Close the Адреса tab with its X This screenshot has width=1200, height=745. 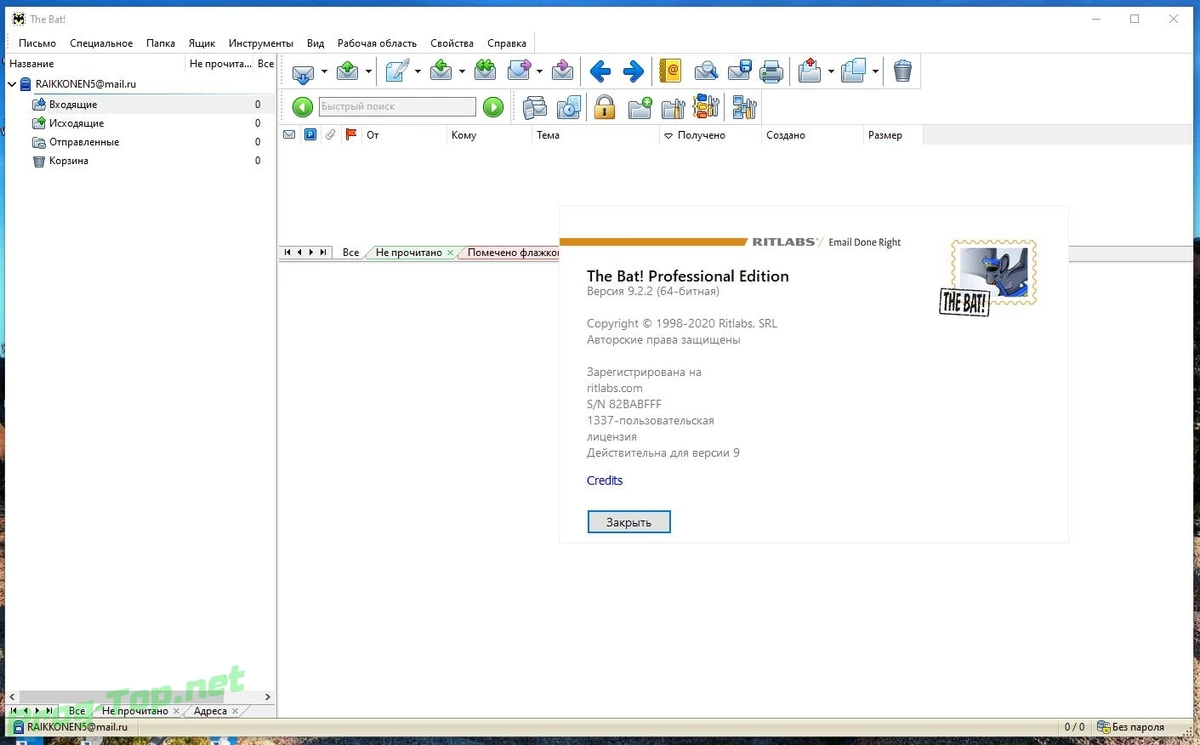point(236,711)
